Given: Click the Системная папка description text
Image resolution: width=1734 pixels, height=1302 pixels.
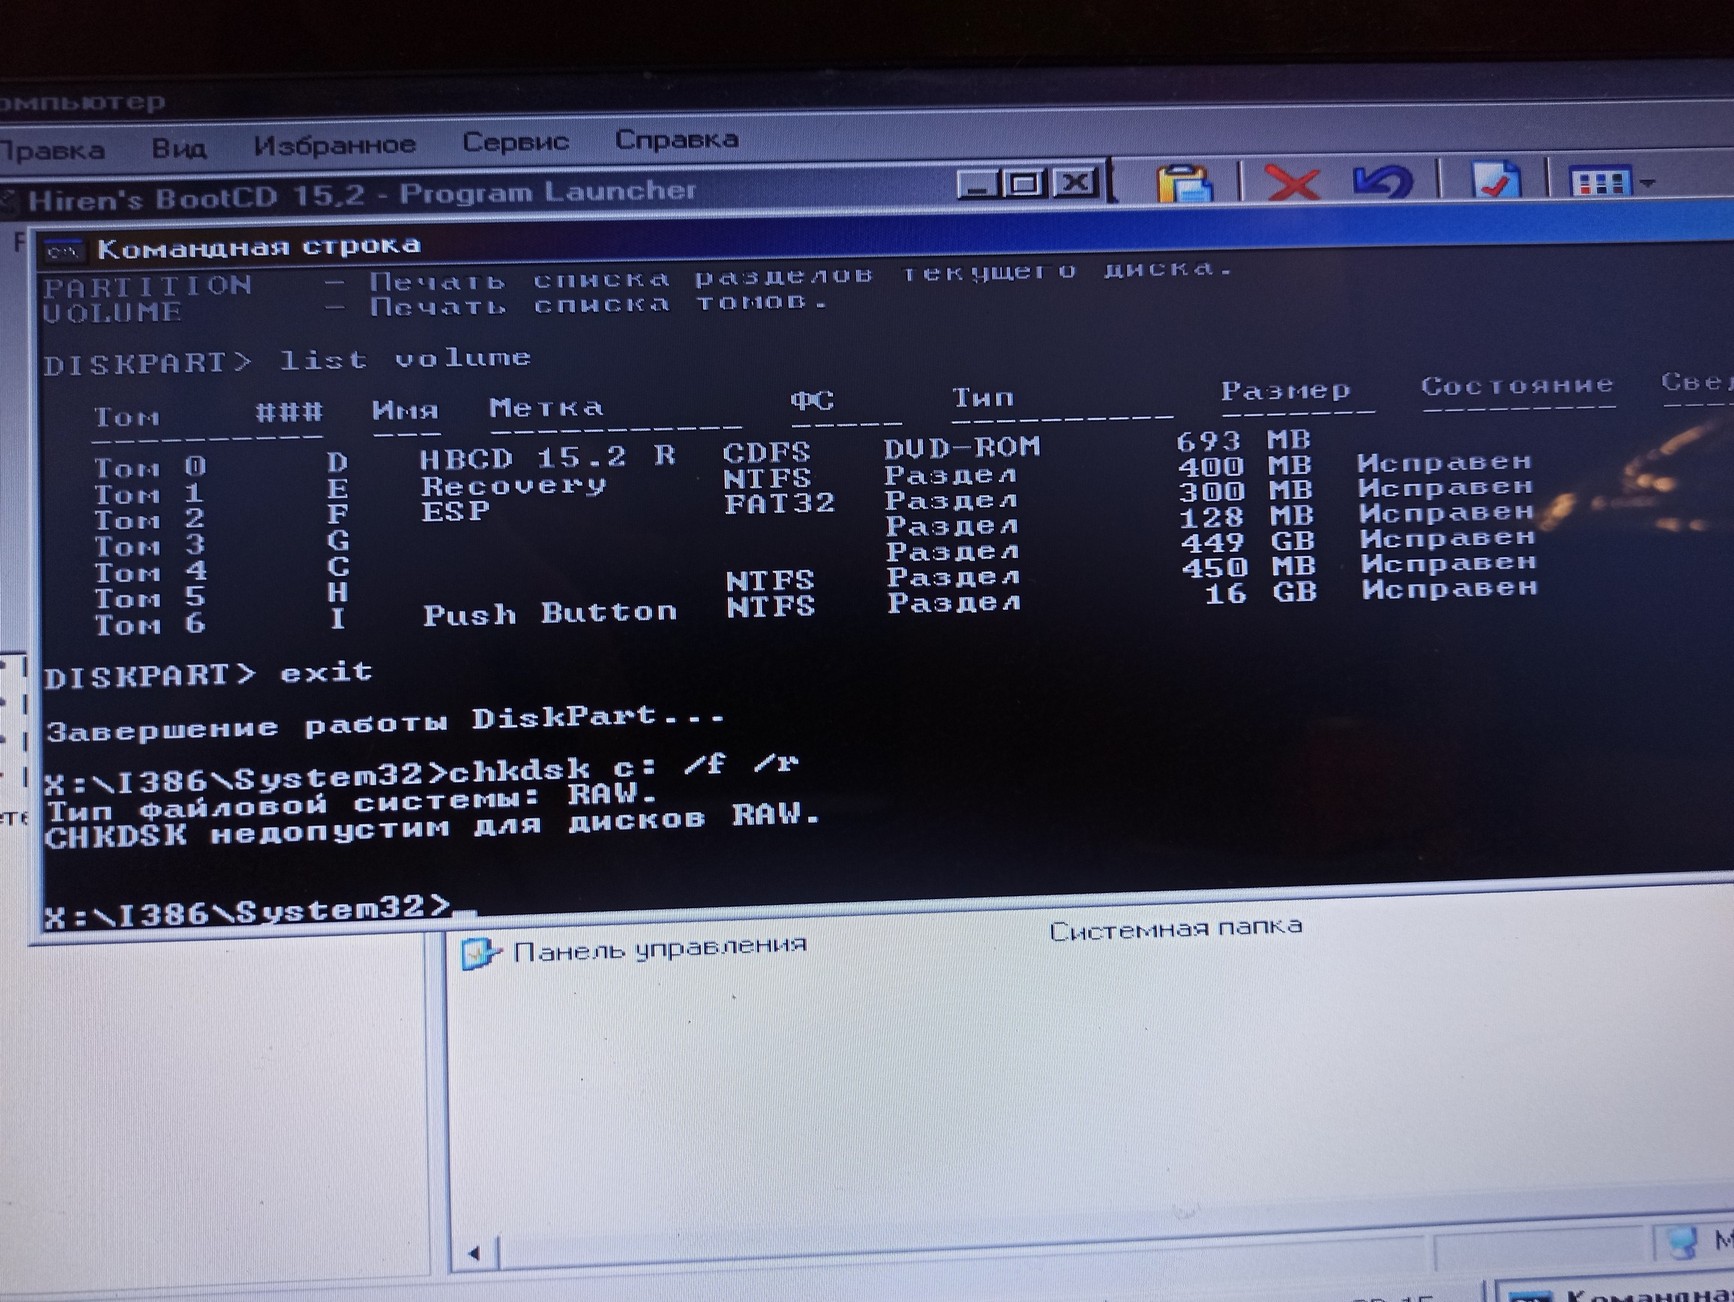Looking at the screenshot, I should 1175,929.
